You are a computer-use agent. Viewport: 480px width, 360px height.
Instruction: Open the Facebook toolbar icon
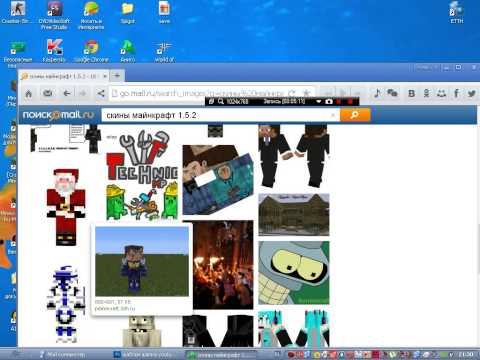tap(456, 93)
